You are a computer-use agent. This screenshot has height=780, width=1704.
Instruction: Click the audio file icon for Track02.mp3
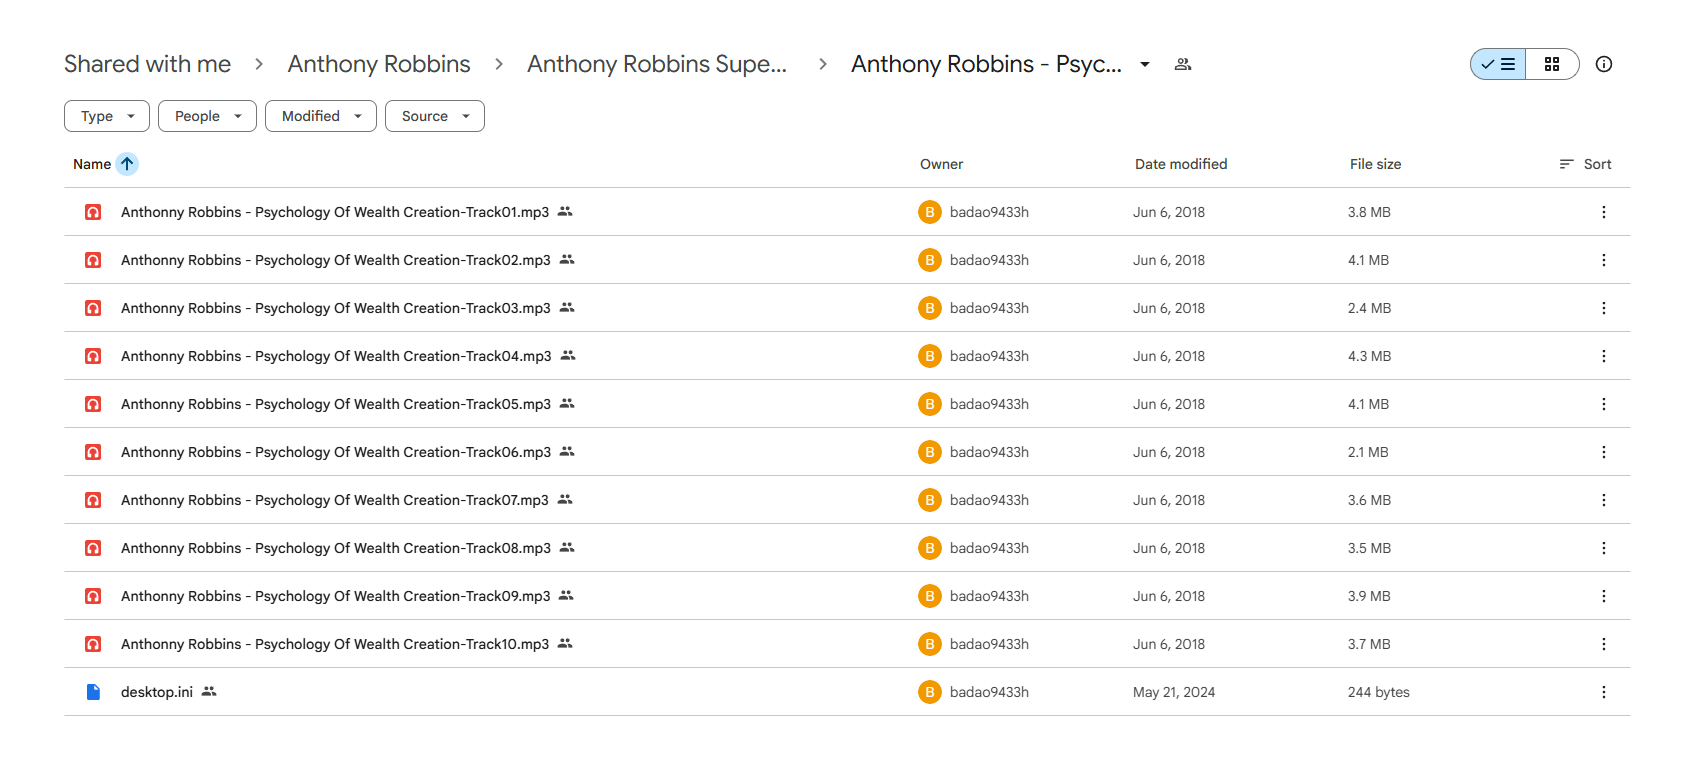click(93, 260)
